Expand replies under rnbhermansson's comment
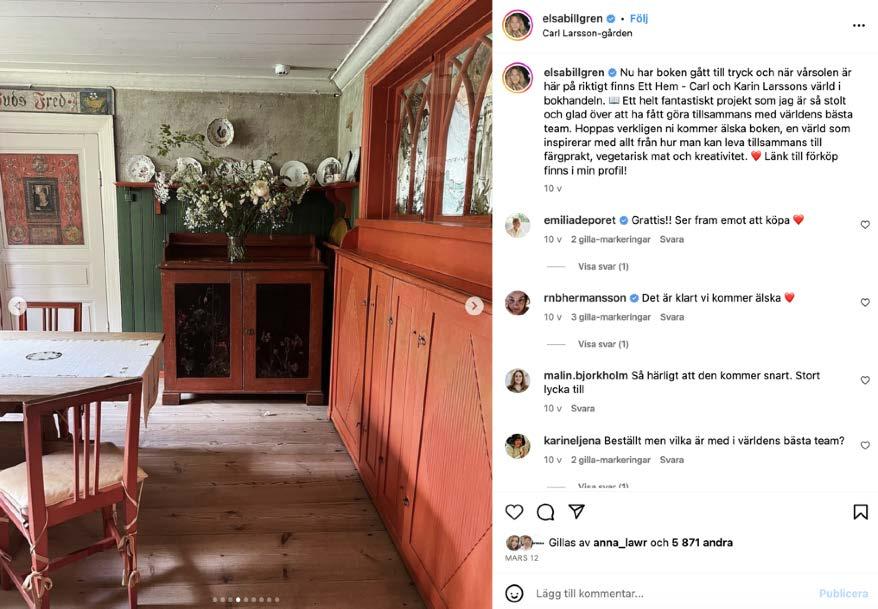The width and height of the screenshot is (878, 609). click(x=603, y=344)
